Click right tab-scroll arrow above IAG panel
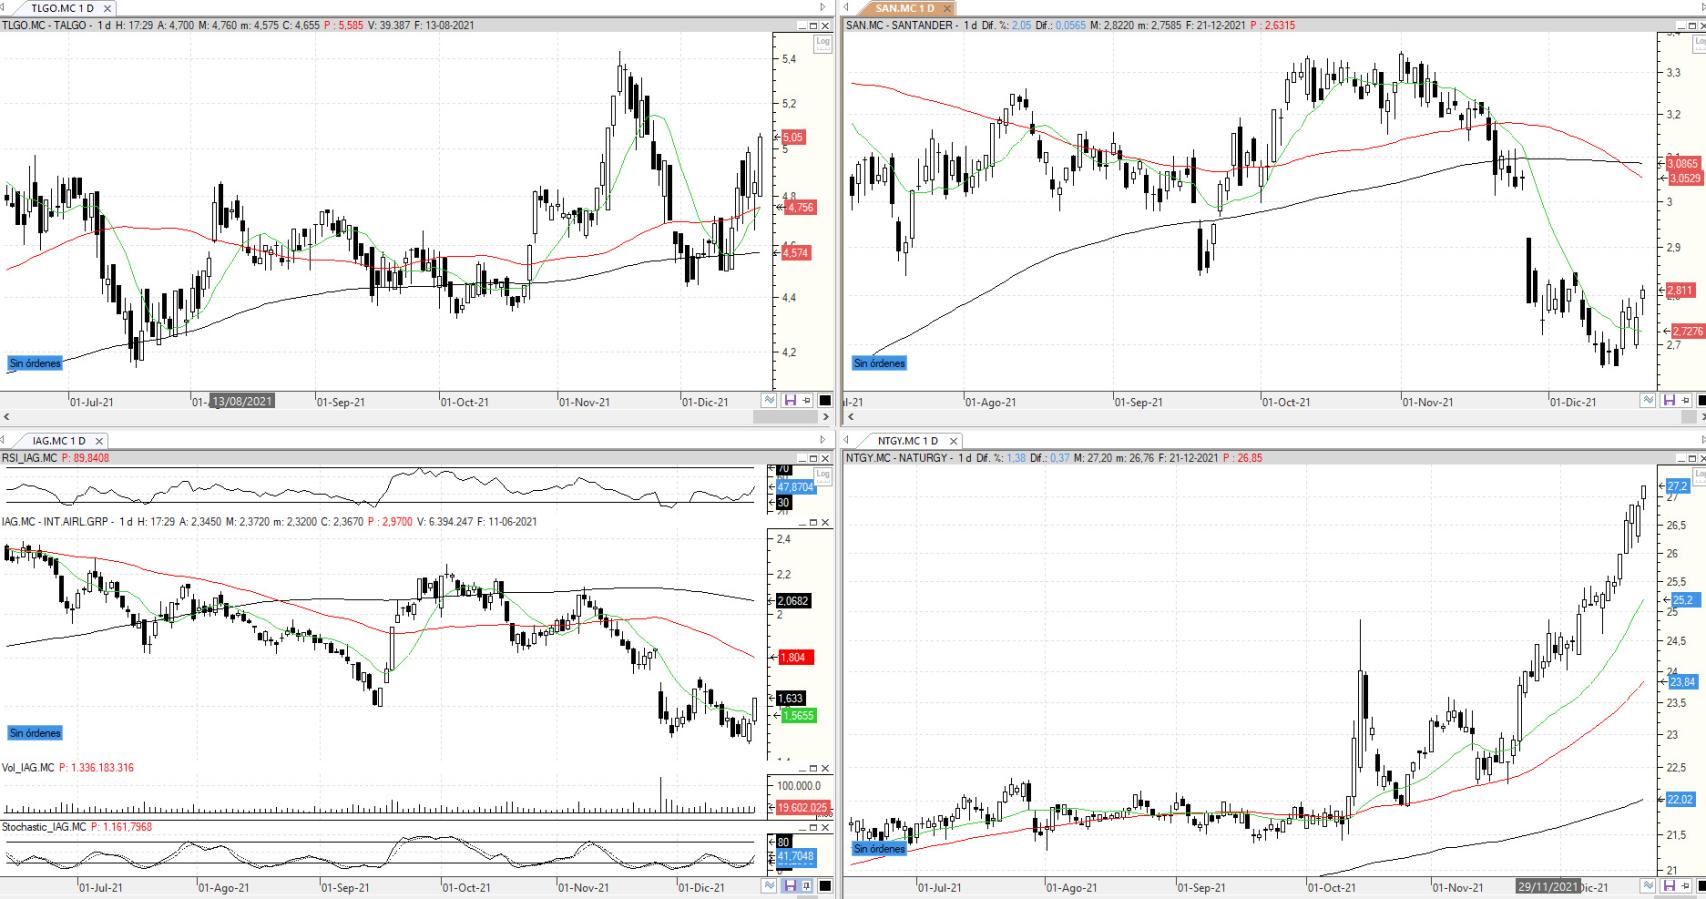Screen dimensions: 1706x899 [x=823, y=440]
